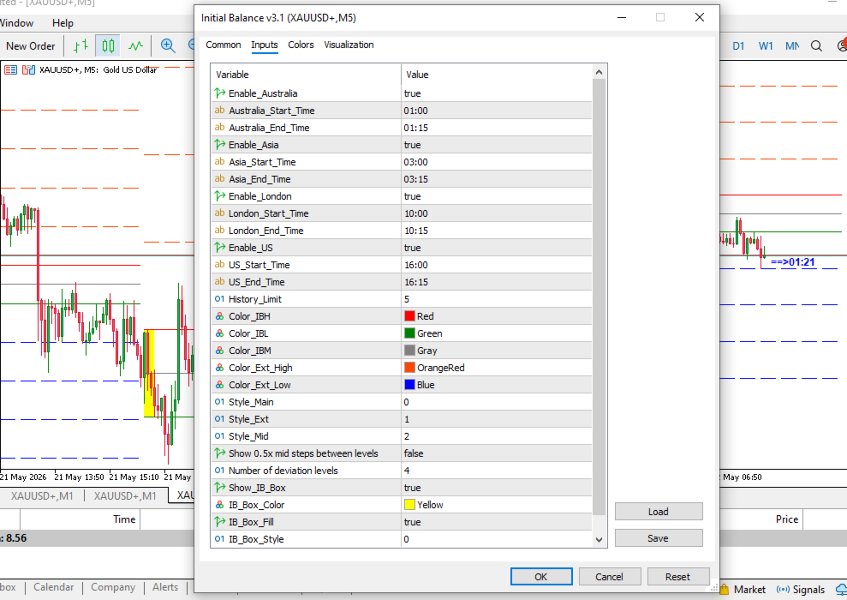This screenshot has height=600, width=847.
Task: Click the Market shopping bag icon
Action: click(724, 589)
